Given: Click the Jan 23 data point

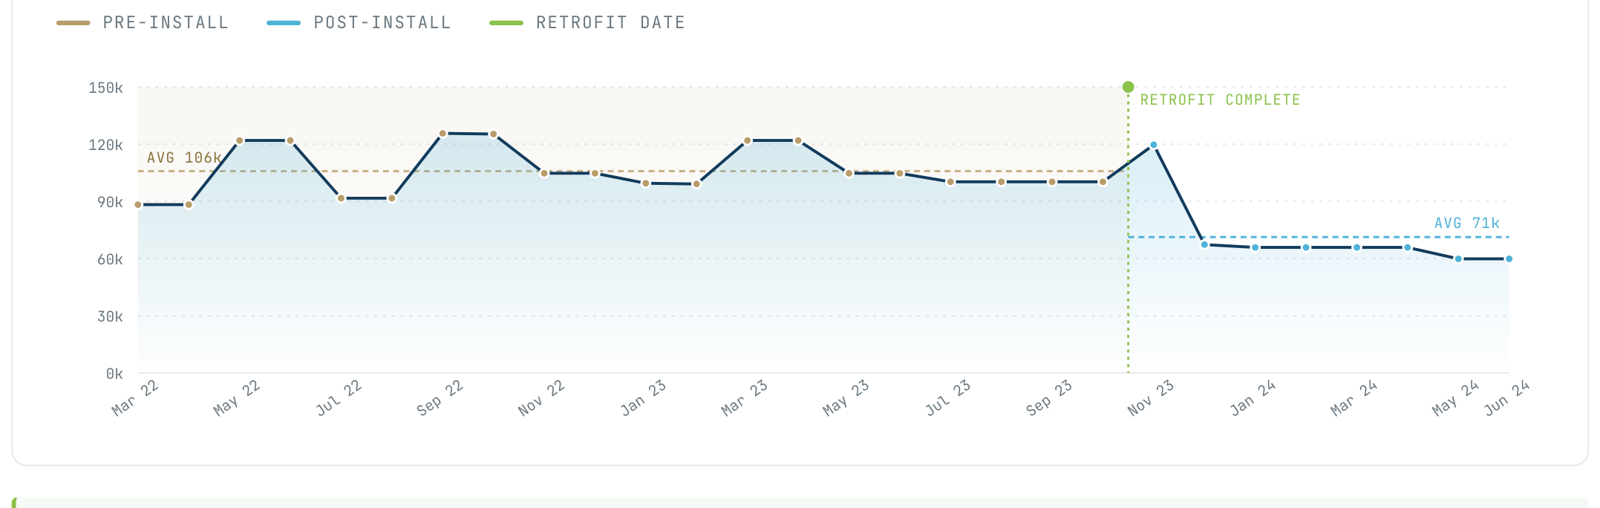Looking at the screenshot, I should tap(646, 183).
